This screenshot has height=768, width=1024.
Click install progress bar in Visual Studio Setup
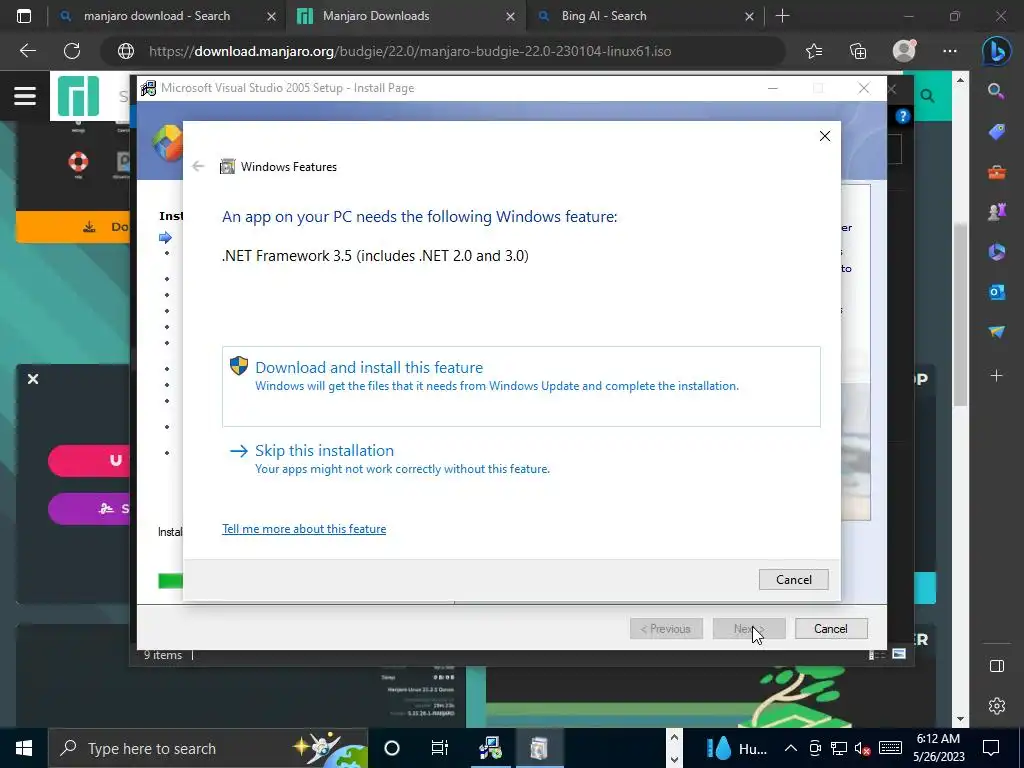pyautogui.click(x=170, y=581)
